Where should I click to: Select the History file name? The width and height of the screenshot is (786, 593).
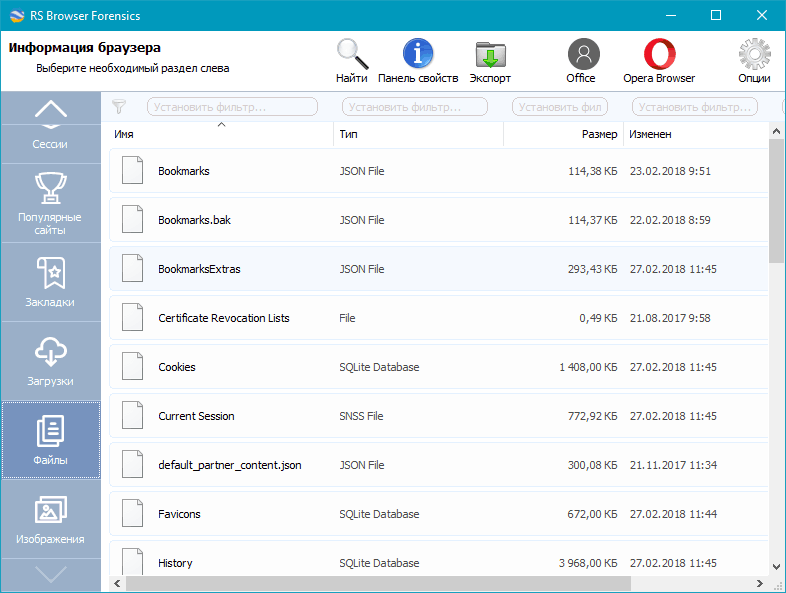pyautogui.click(x=175, y=563)
